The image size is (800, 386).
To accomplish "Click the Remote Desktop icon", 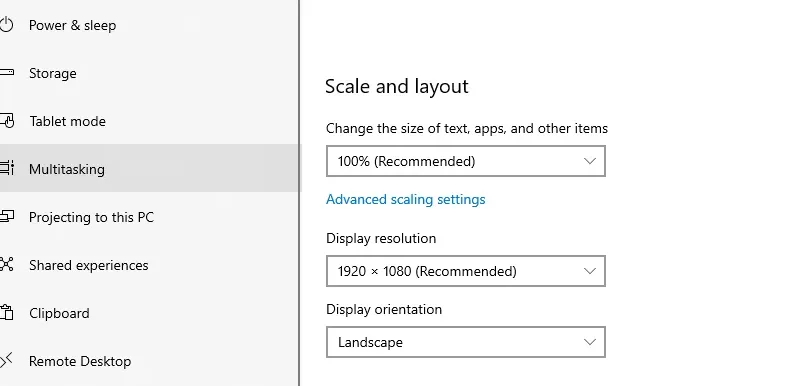I will pyautogui.click(x=6, y=361).
